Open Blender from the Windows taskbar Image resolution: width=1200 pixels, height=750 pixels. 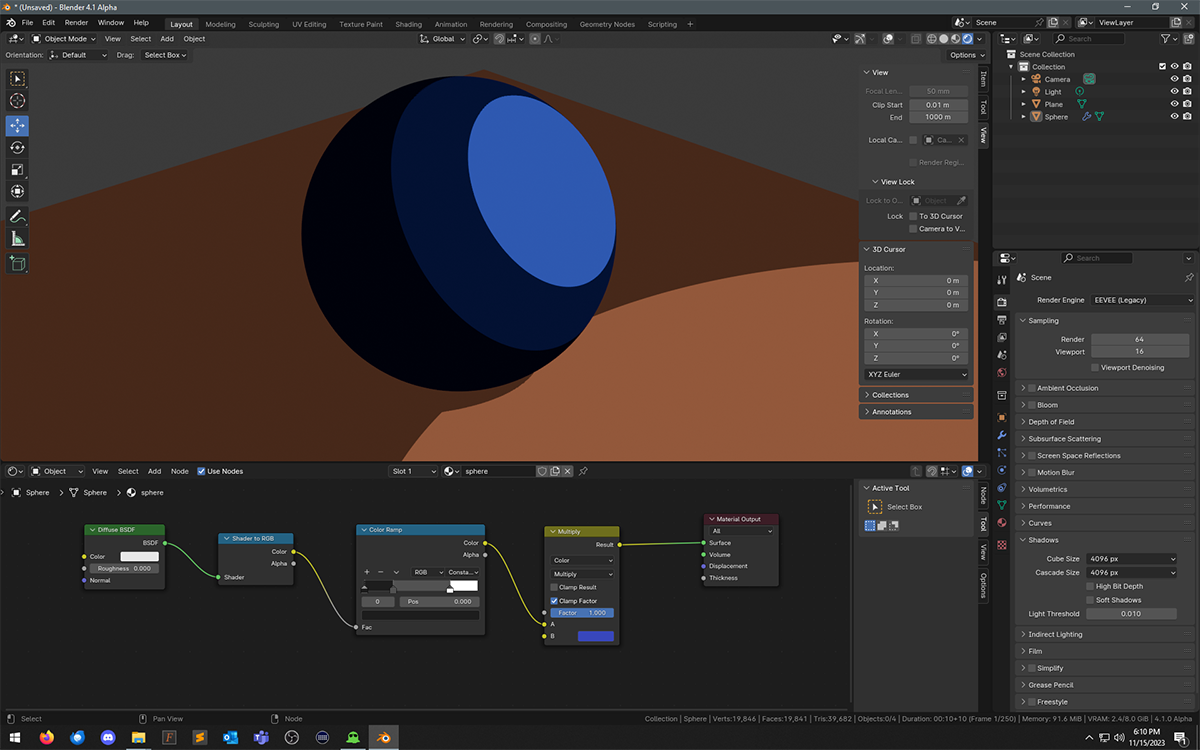click(x=383, y=738)
